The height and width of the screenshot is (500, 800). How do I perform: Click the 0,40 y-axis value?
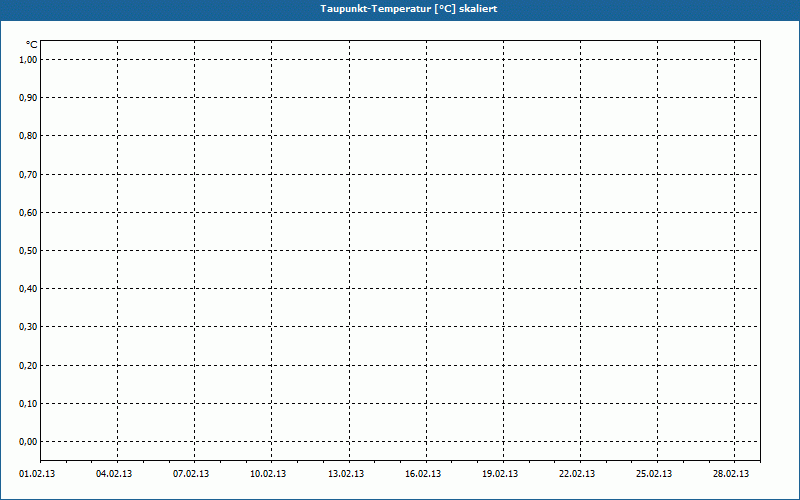click(x=28, y=289)
